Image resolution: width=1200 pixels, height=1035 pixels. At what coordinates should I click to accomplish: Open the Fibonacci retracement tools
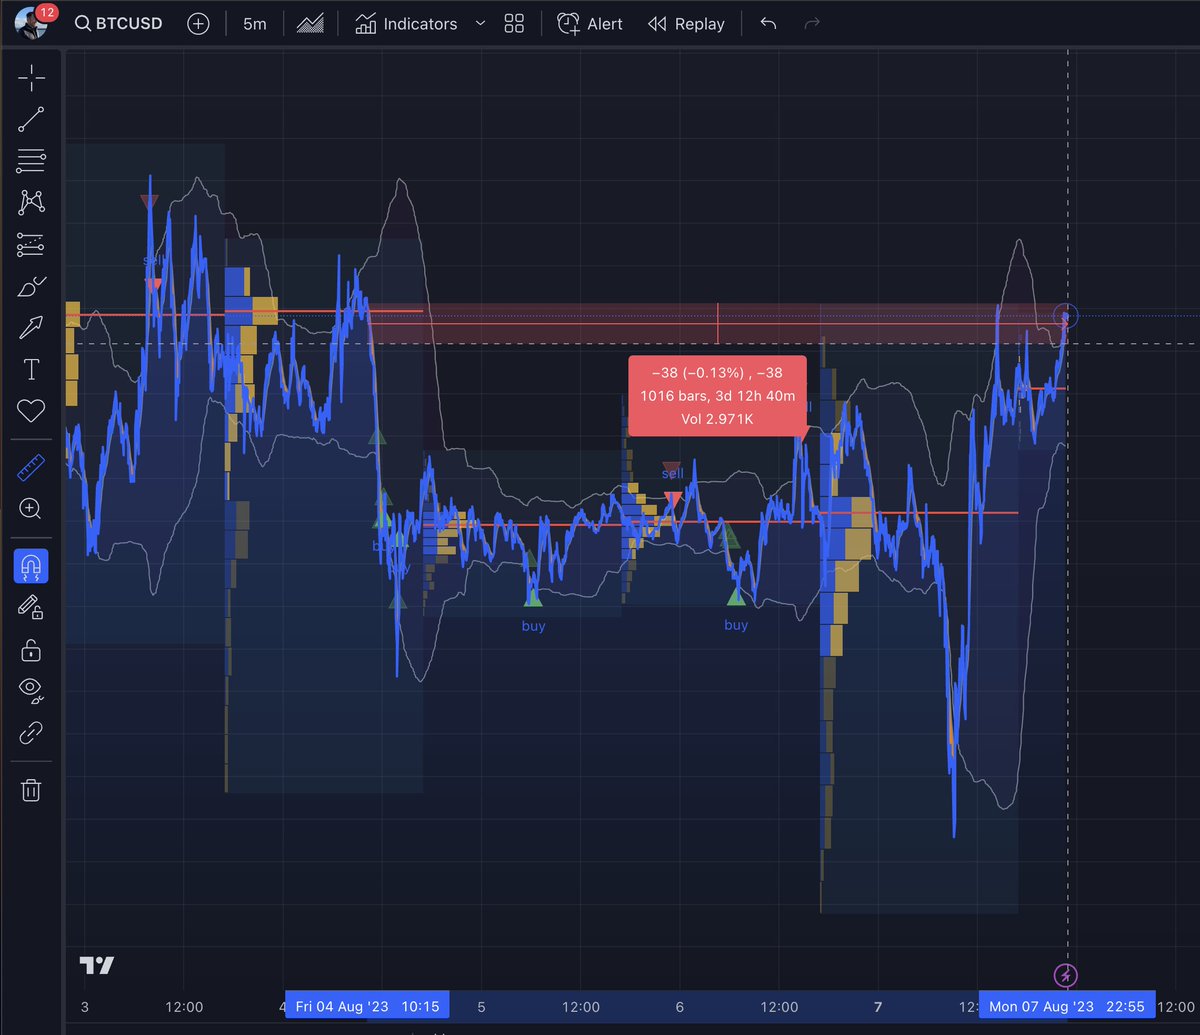31,161
